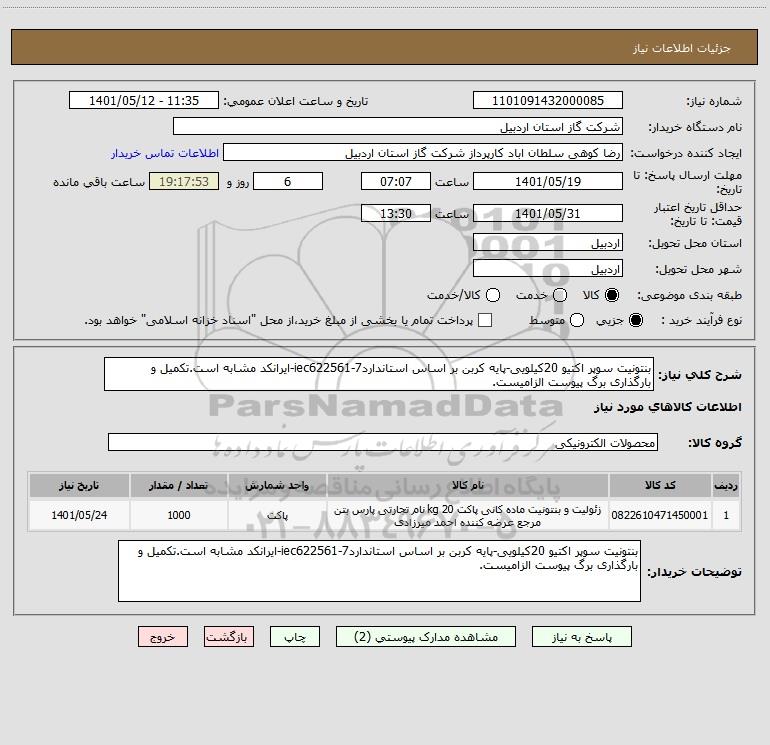
Task: Click the خروج exit button
Action: coord(163,637)
